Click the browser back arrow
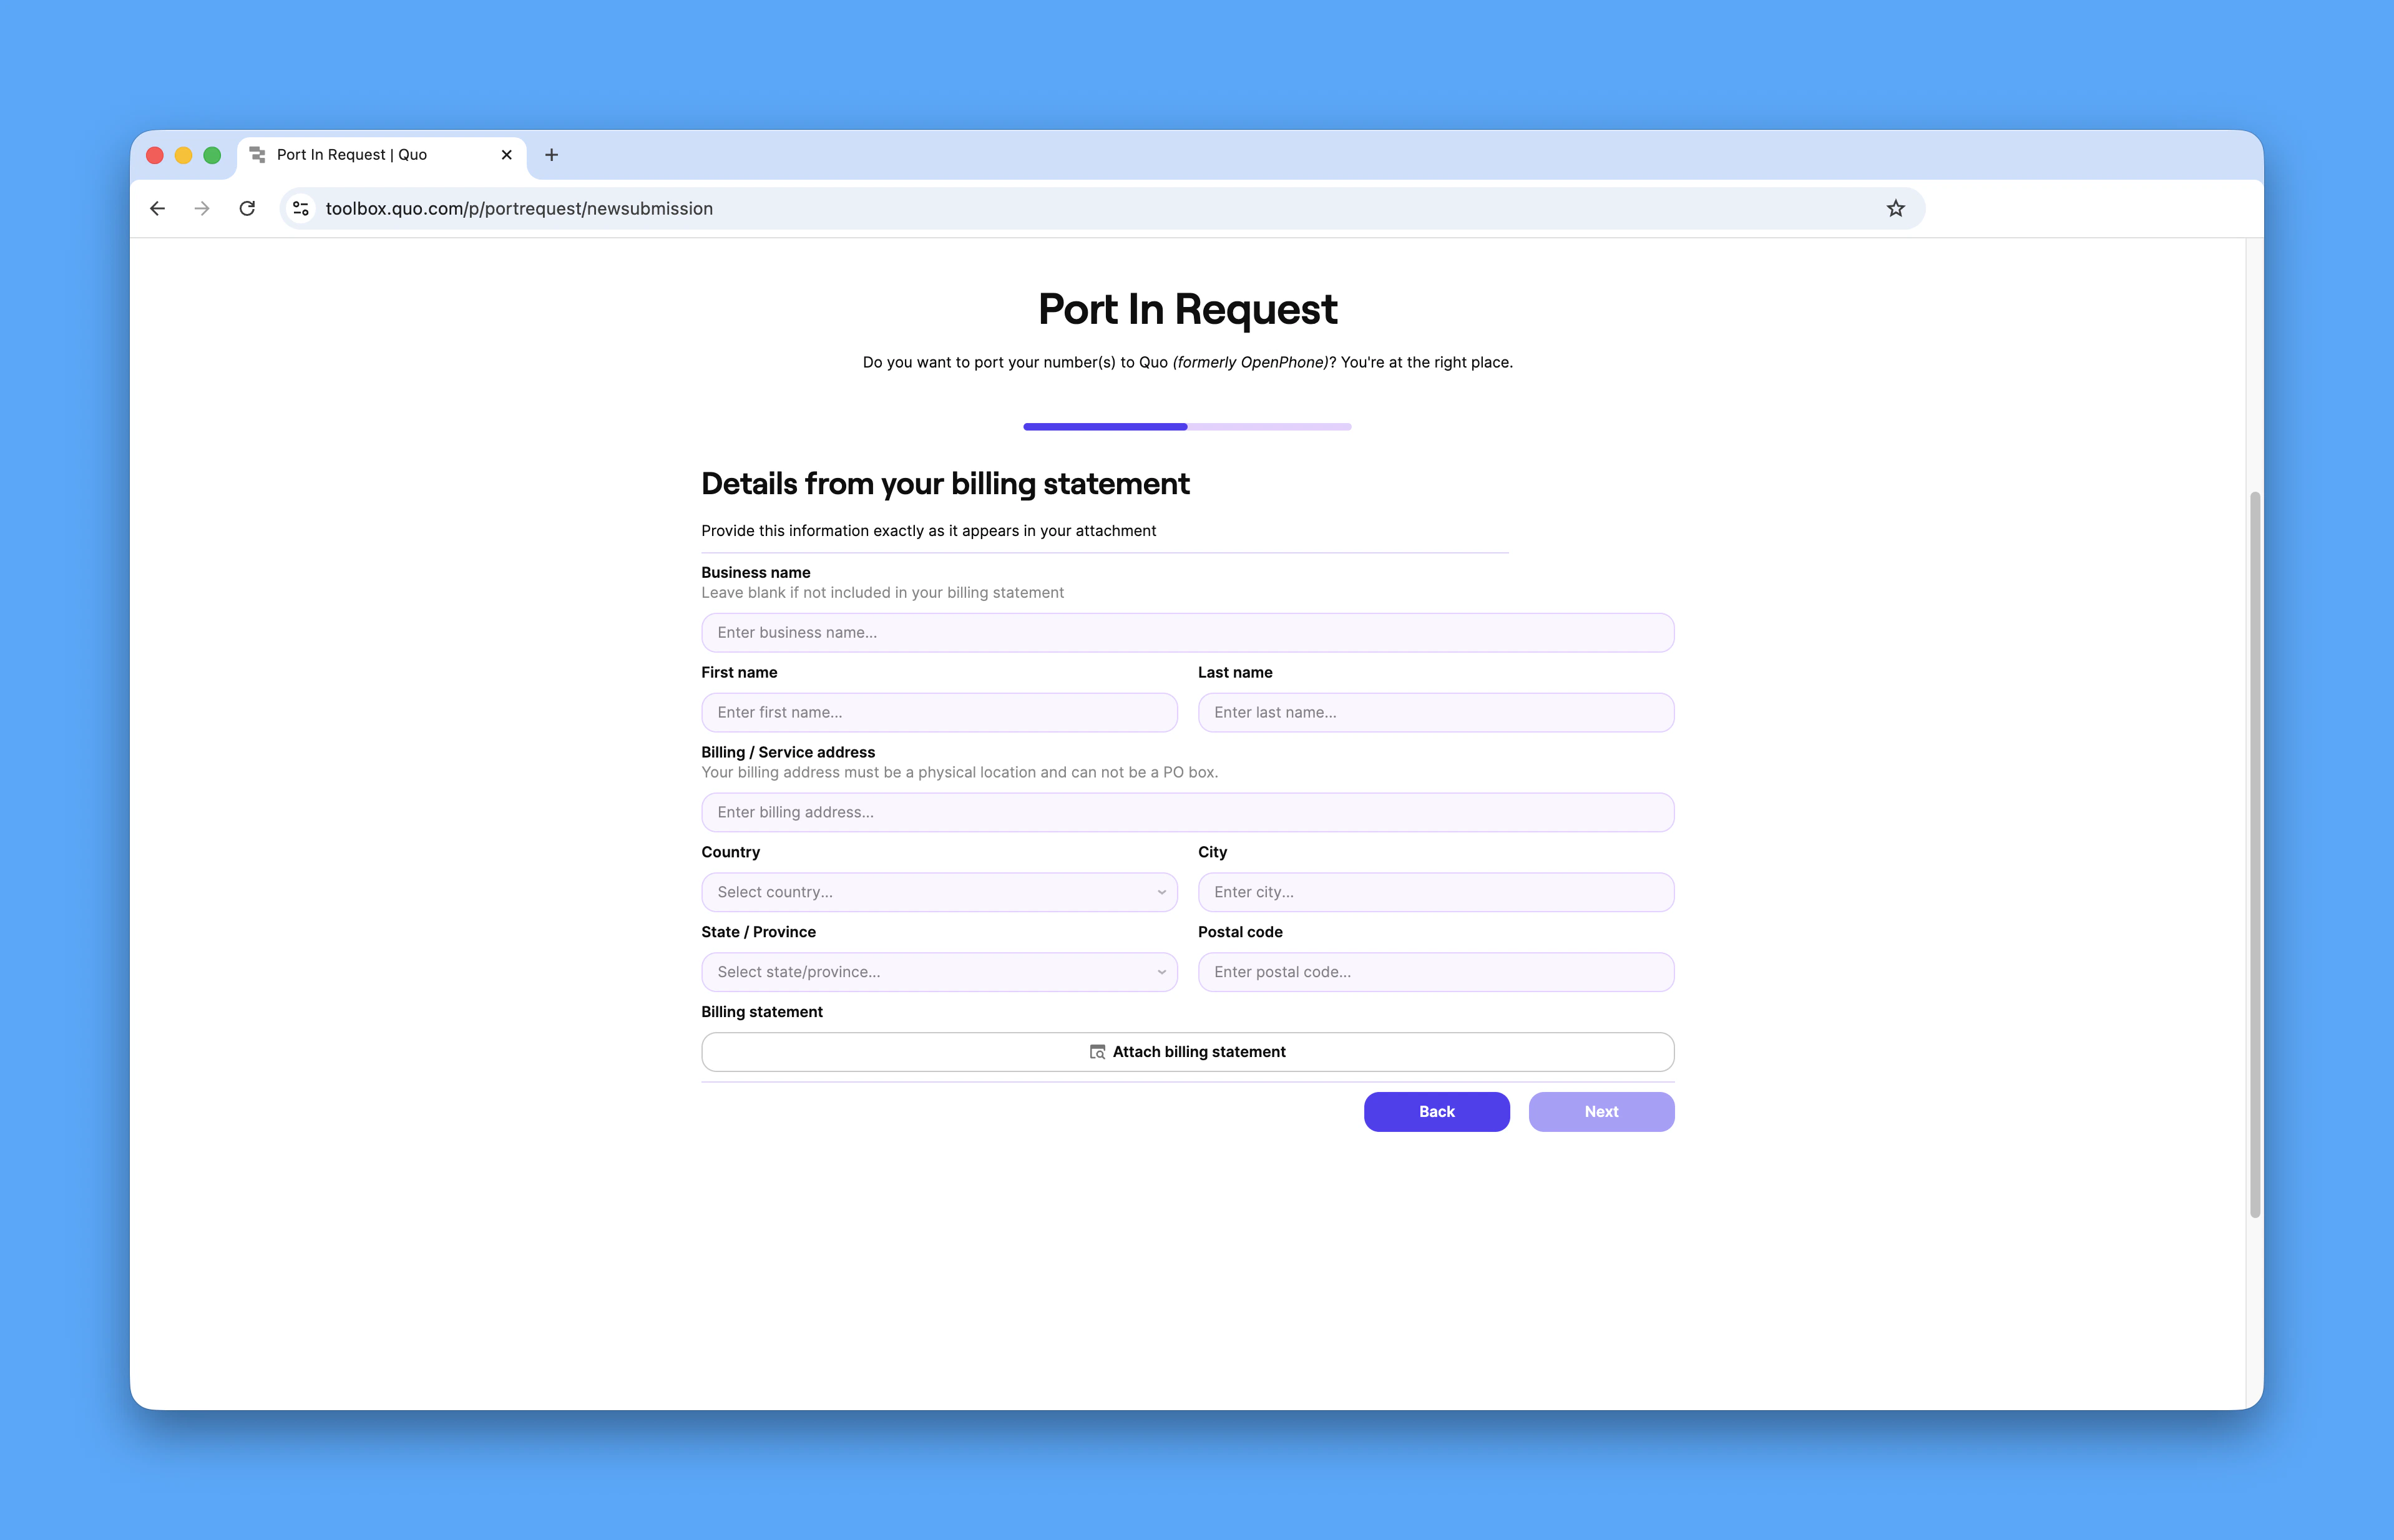This screenshot has height=1540, width=2394. click(x=157, y=208)
